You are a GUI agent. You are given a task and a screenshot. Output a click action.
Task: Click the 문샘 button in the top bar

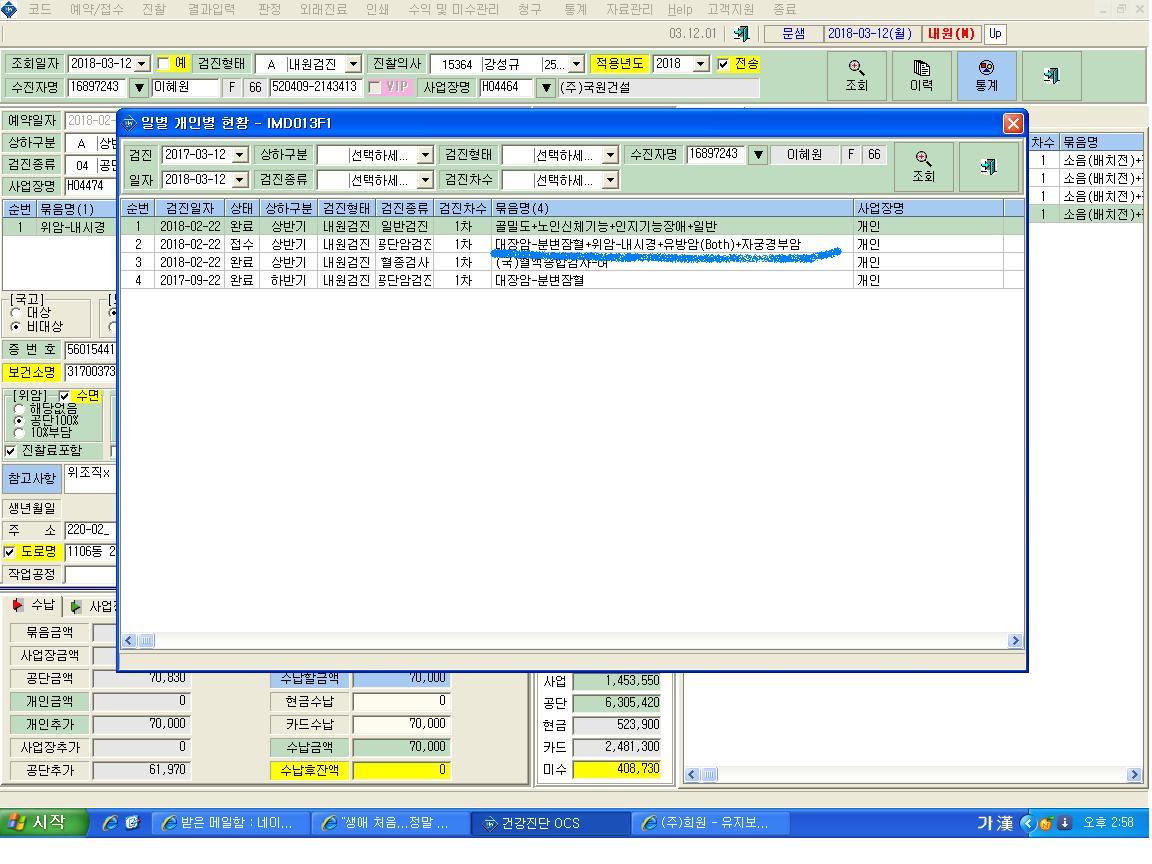click(x=793, y=34)
